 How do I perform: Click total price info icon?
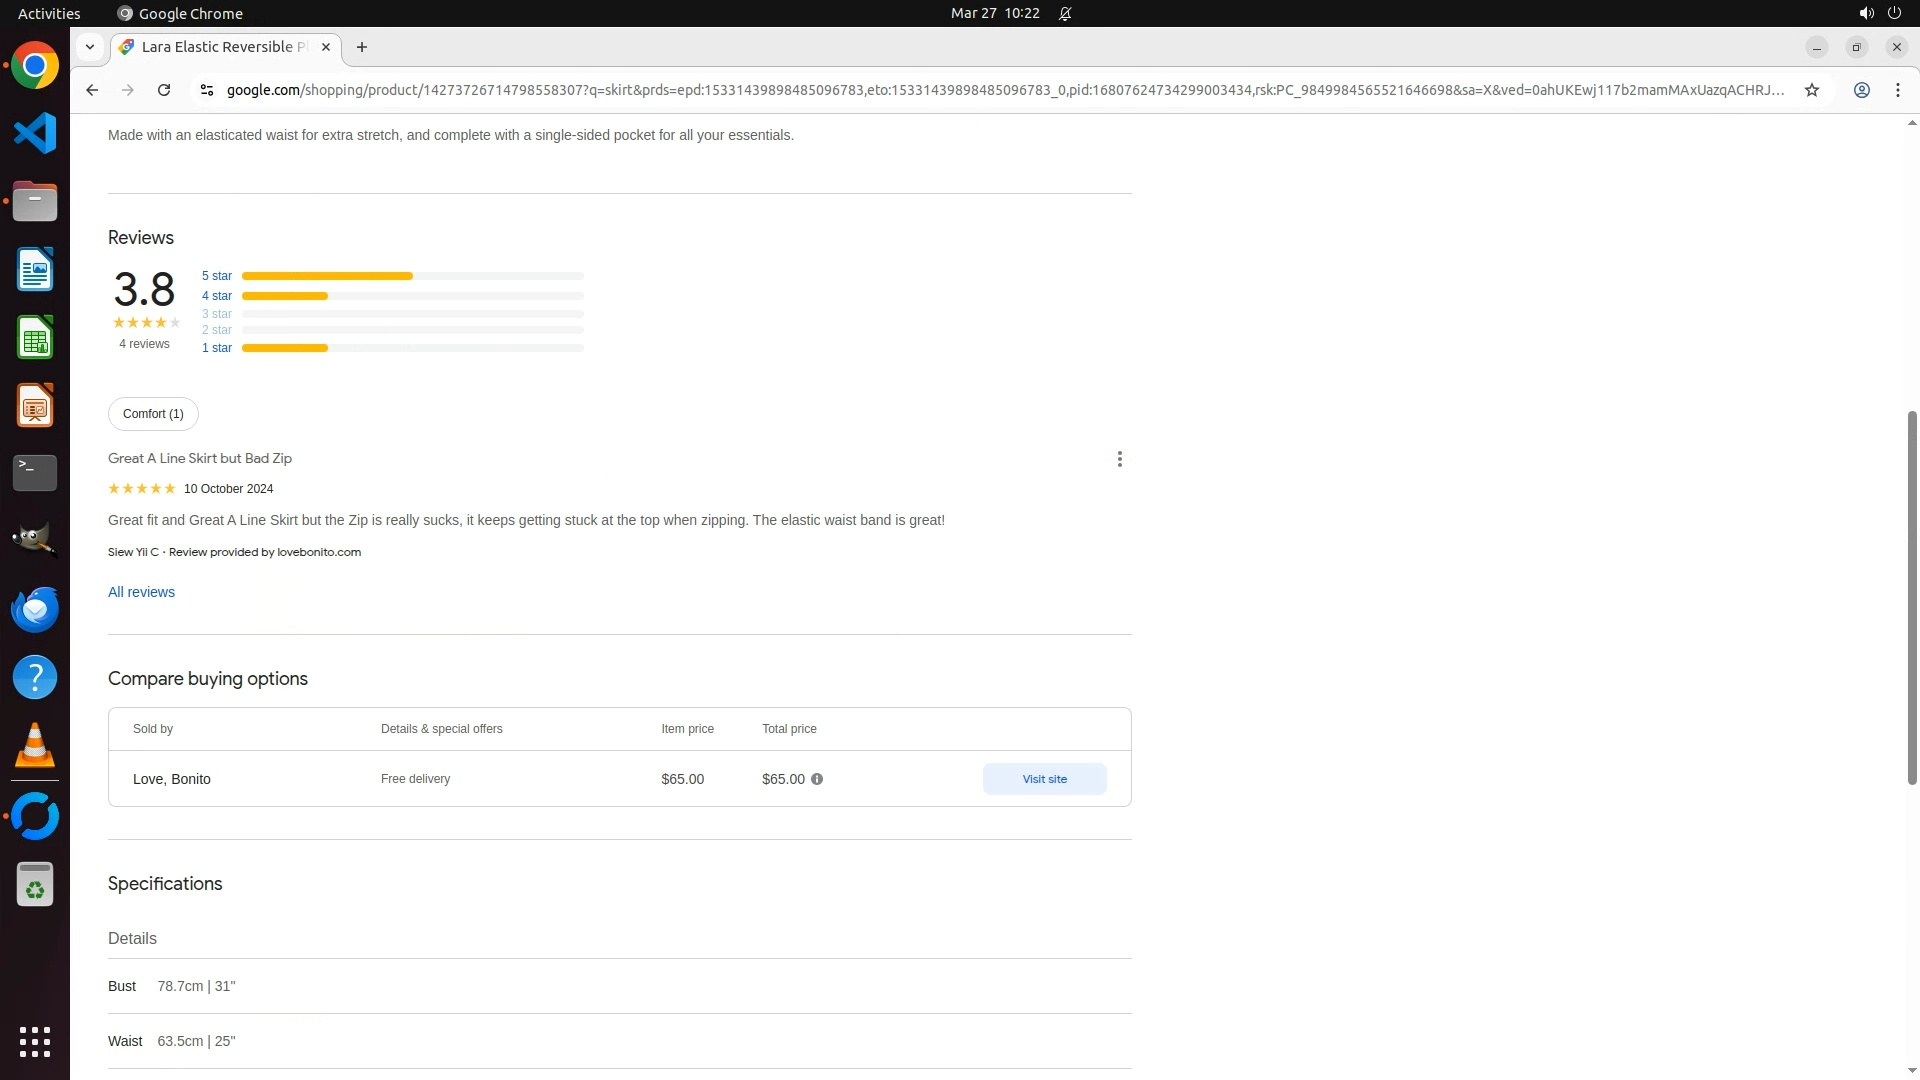coord(817,779)
